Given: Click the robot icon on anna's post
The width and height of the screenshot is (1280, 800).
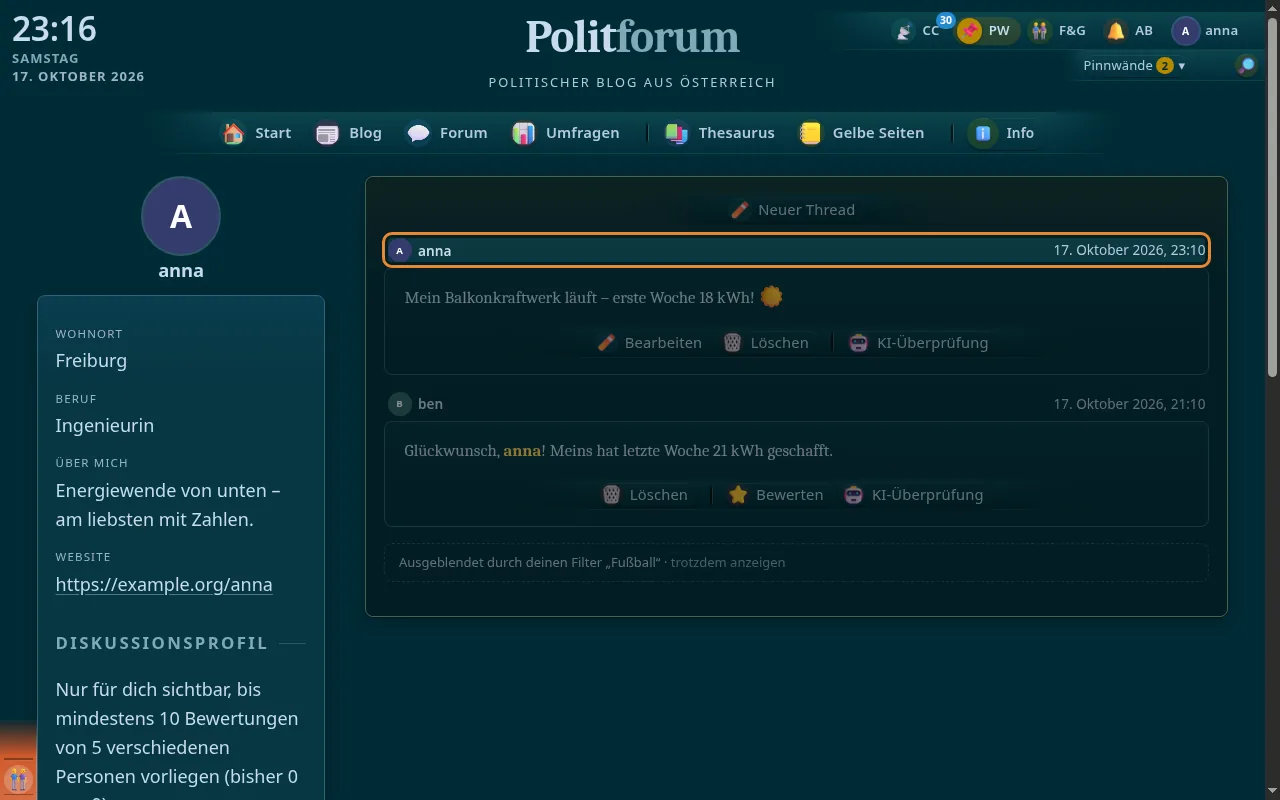Looking at the screenshot, I should pos(858,343).
